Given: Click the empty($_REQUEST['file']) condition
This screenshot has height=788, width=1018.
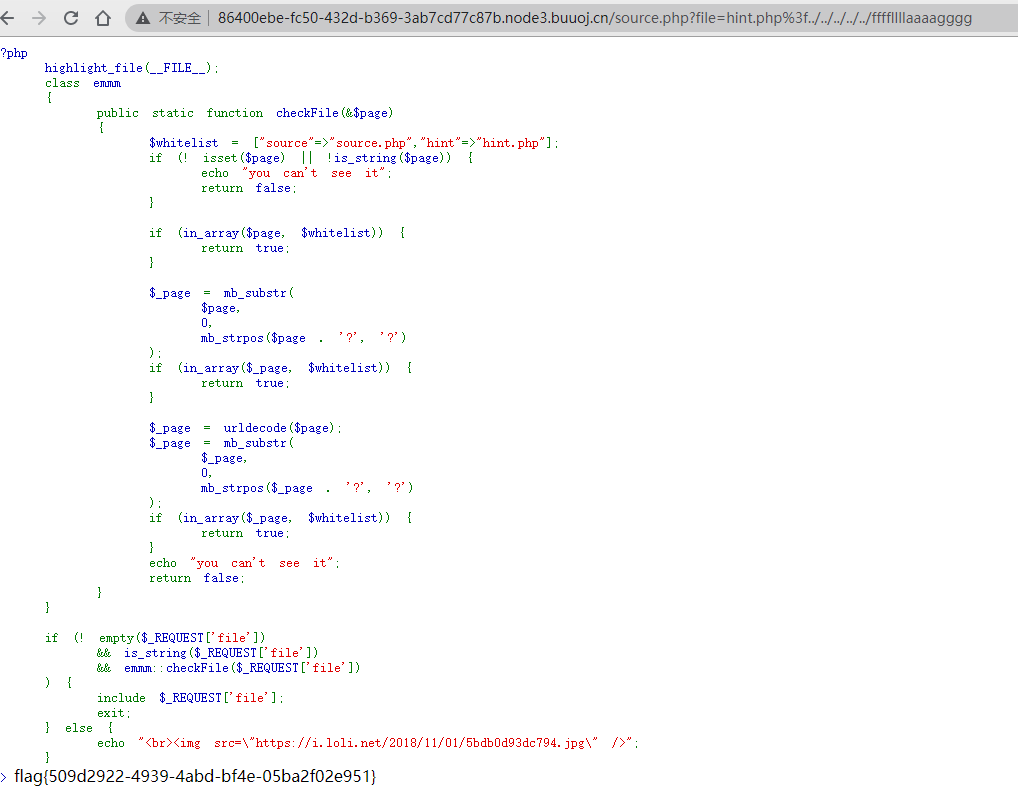Looking at the screenshot, I should tap(182, 637).
